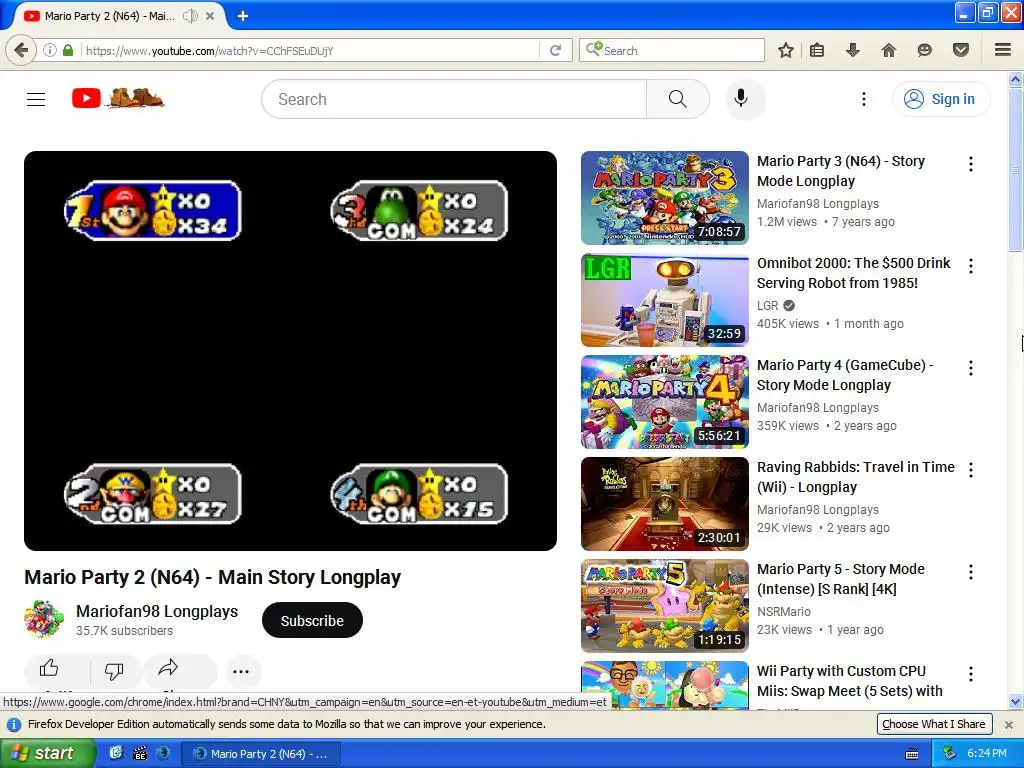Screen dimensions: 1024x768
Task: Open a new tab with plus button
Action: [x=242, y=16]
